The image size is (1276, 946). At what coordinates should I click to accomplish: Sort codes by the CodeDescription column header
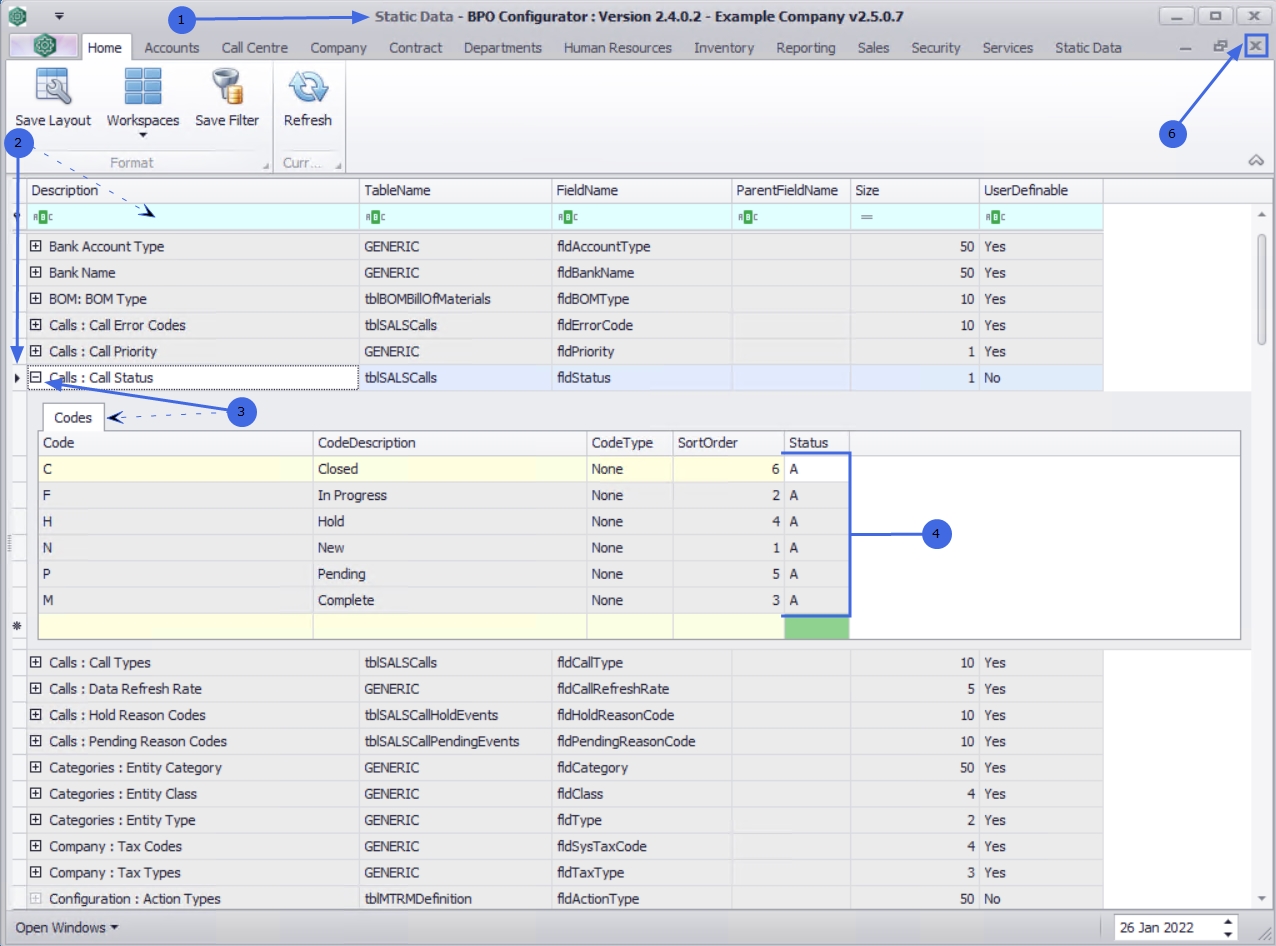[450, 442]
